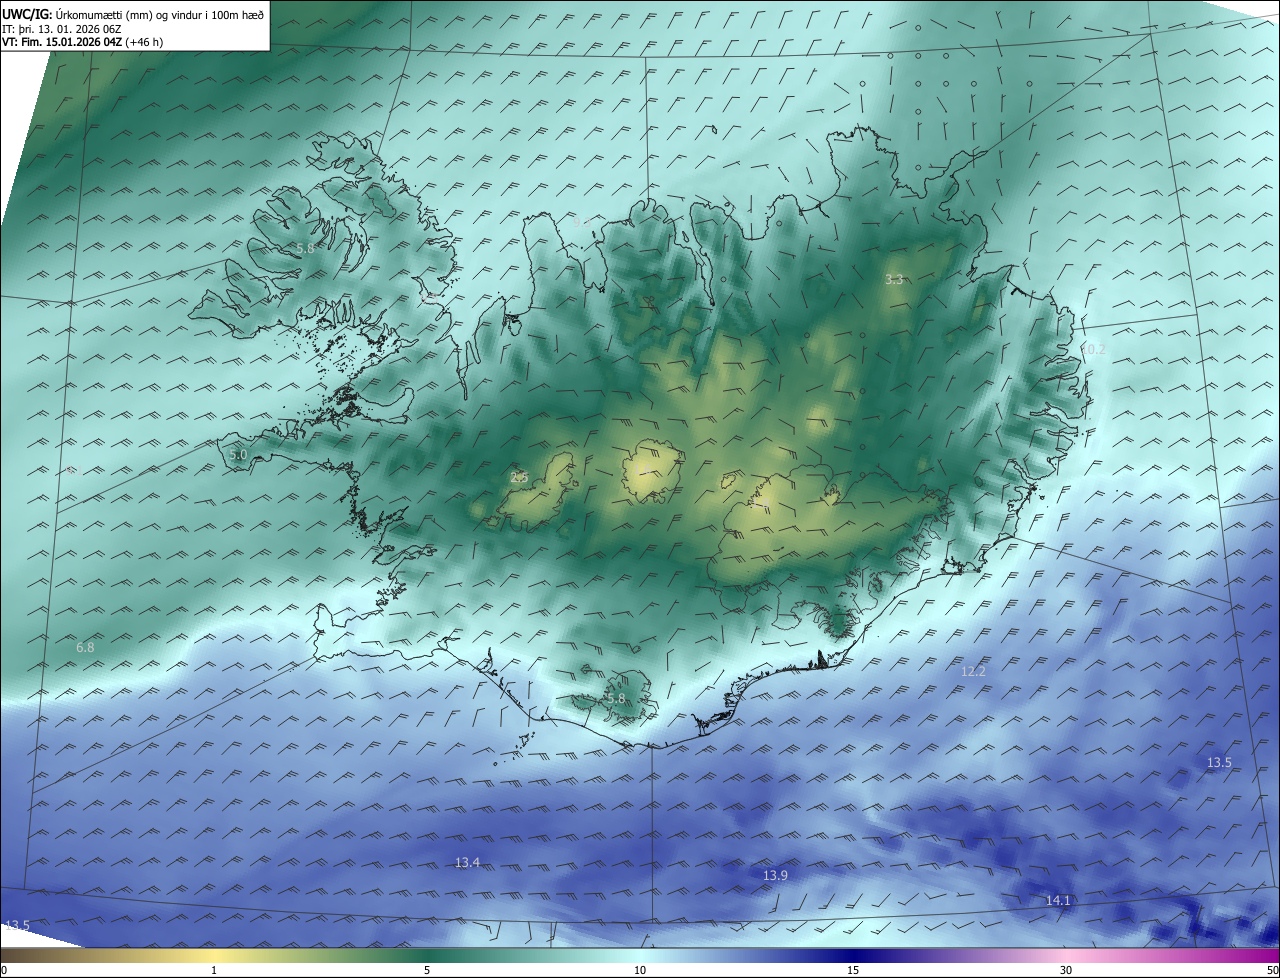1280x978 pixels.
Task: Click the 14.1 value on the map
Action: point(1058,900)
